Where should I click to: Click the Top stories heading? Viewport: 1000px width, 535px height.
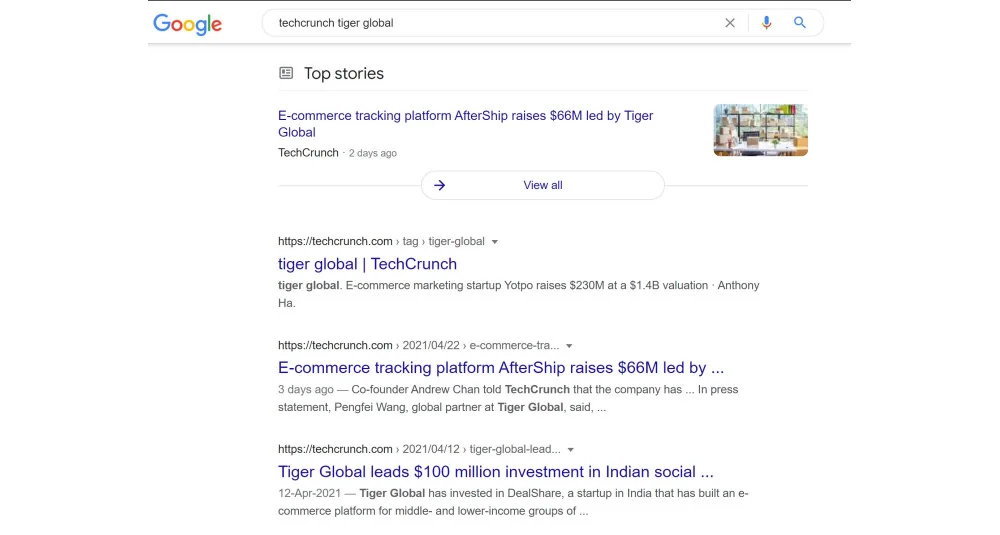pos(344,73)
